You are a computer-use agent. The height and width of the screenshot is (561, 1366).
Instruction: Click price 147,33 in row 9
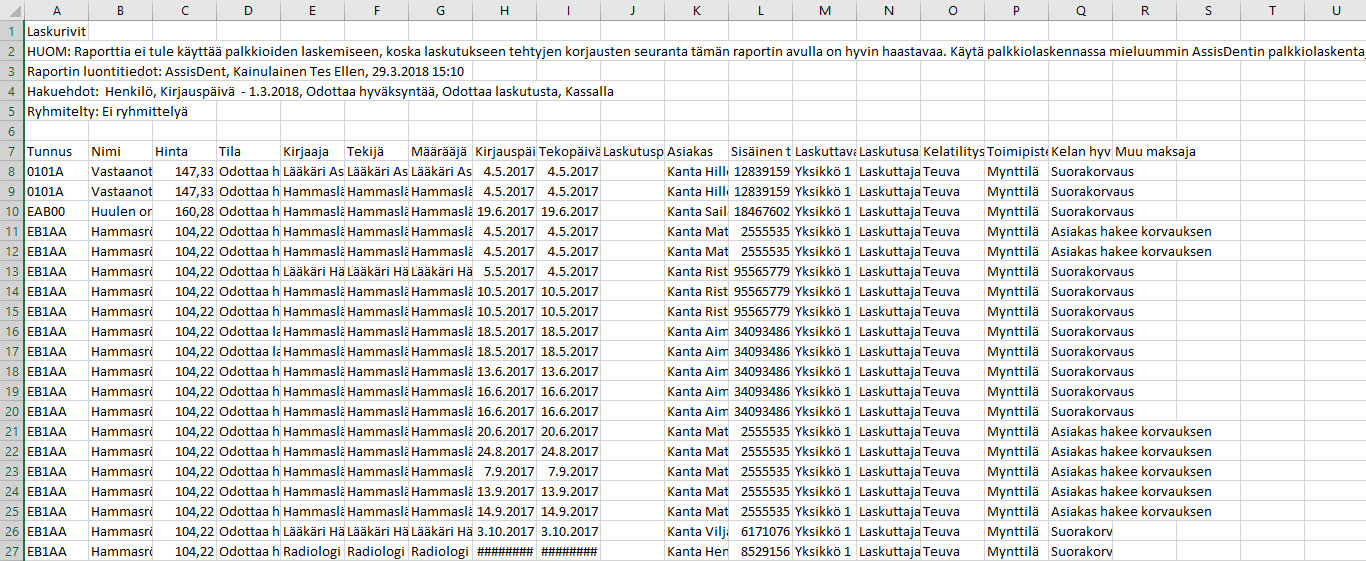(184, 191)
